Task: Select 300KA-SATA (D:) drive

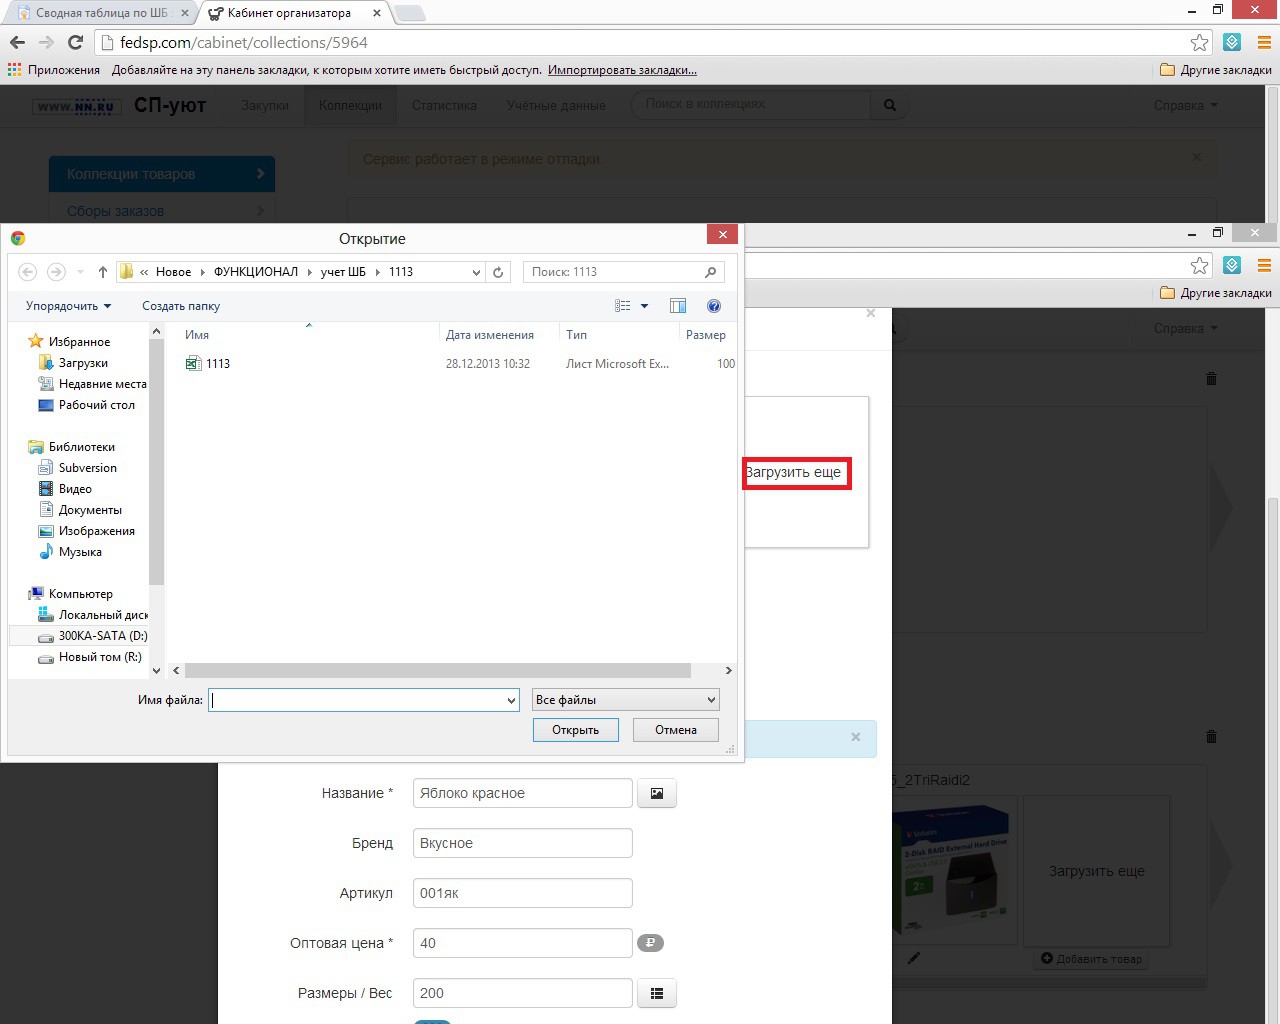Action: pos(92,636)
